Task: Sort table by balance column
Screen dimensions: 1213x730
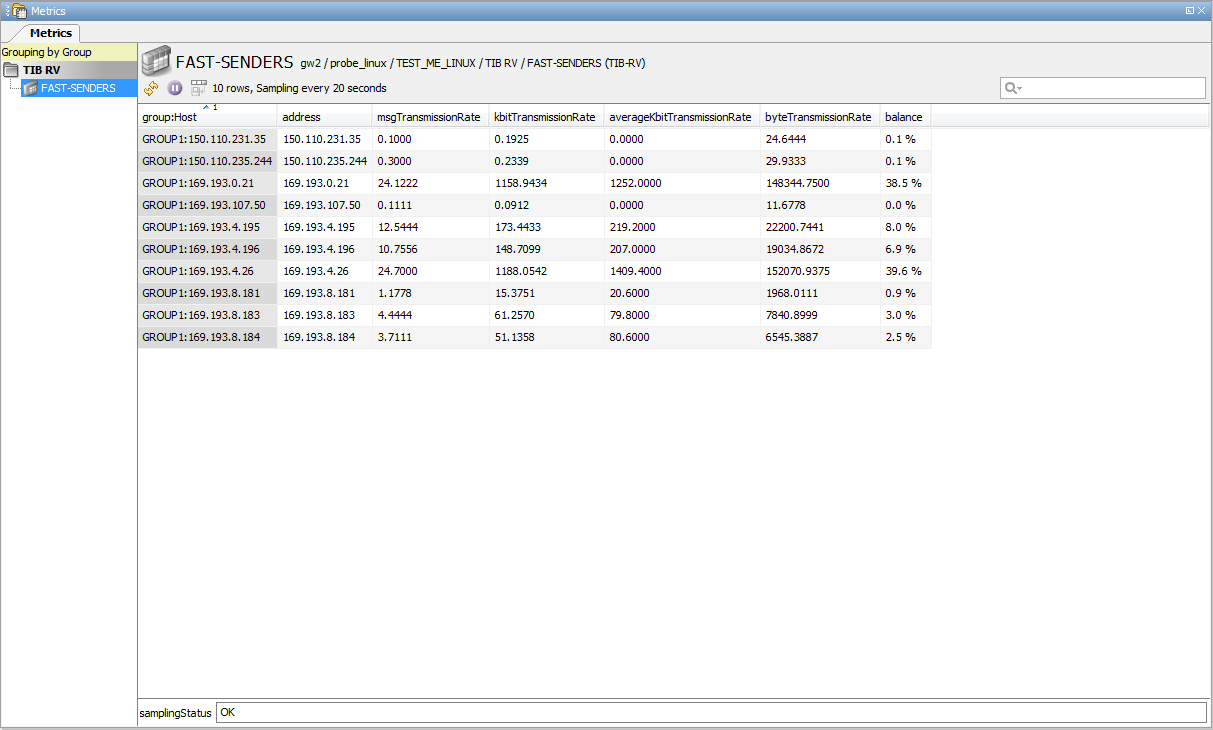Action: (904, 117)
